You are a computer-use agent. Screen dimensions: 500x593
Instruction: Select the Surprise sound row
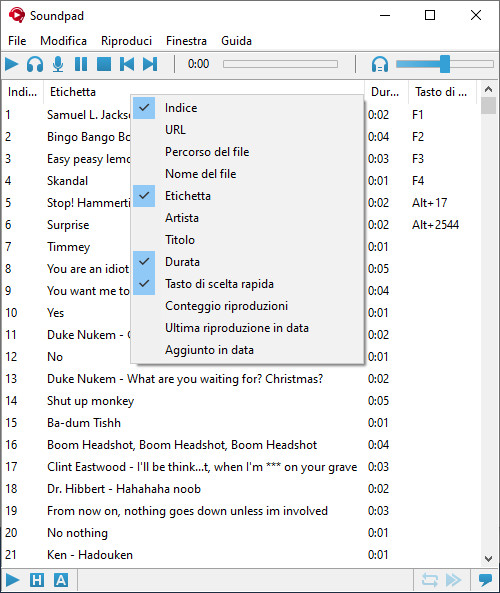(x=241, y=225)
